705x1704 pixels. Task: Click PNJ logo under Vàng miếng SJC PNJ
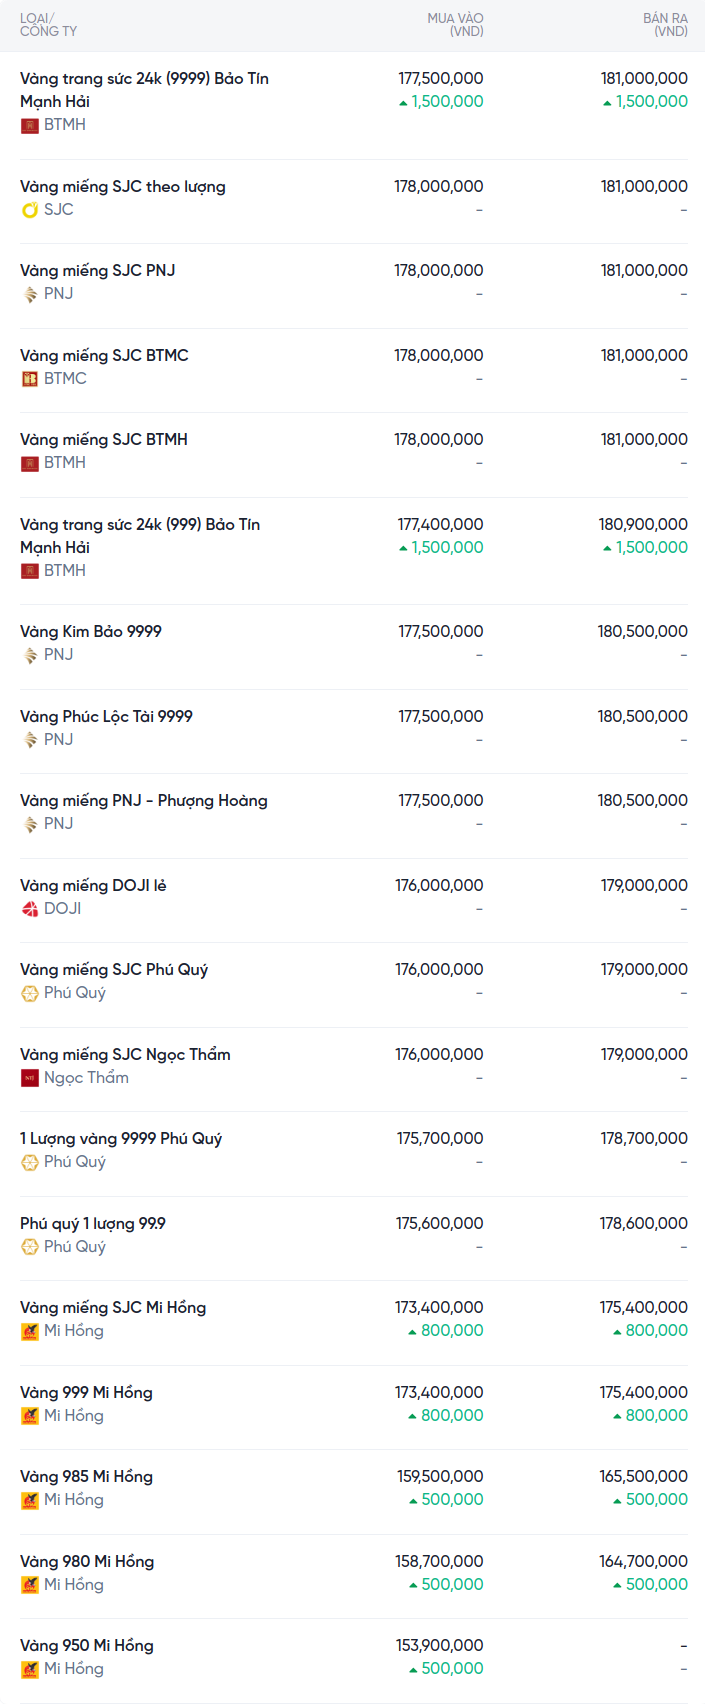(30, 294)
